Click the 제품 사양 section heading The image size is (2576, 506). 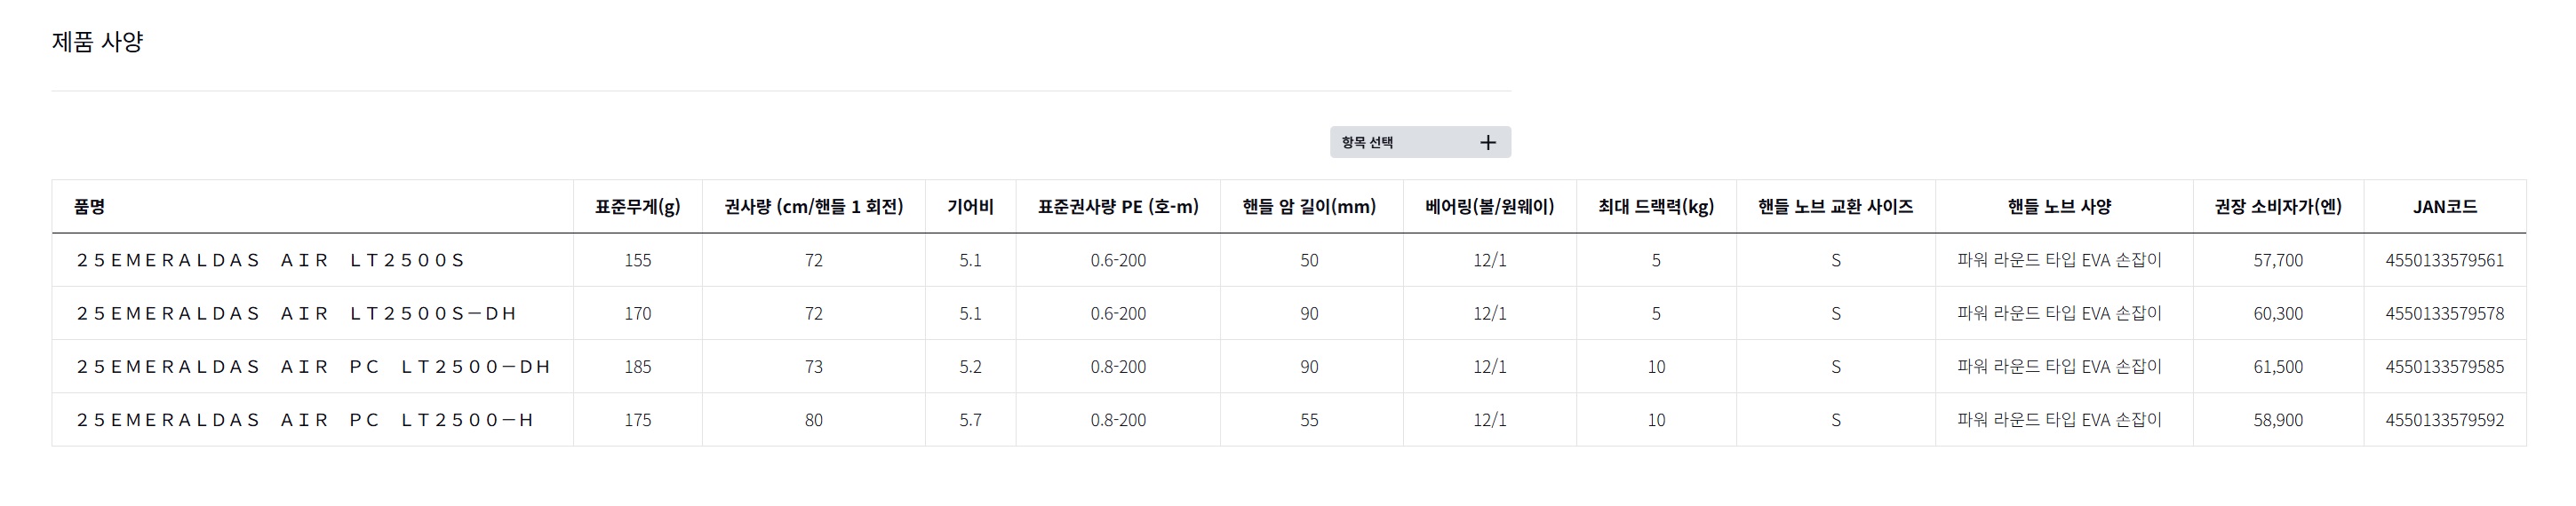[x=97, y=42]
